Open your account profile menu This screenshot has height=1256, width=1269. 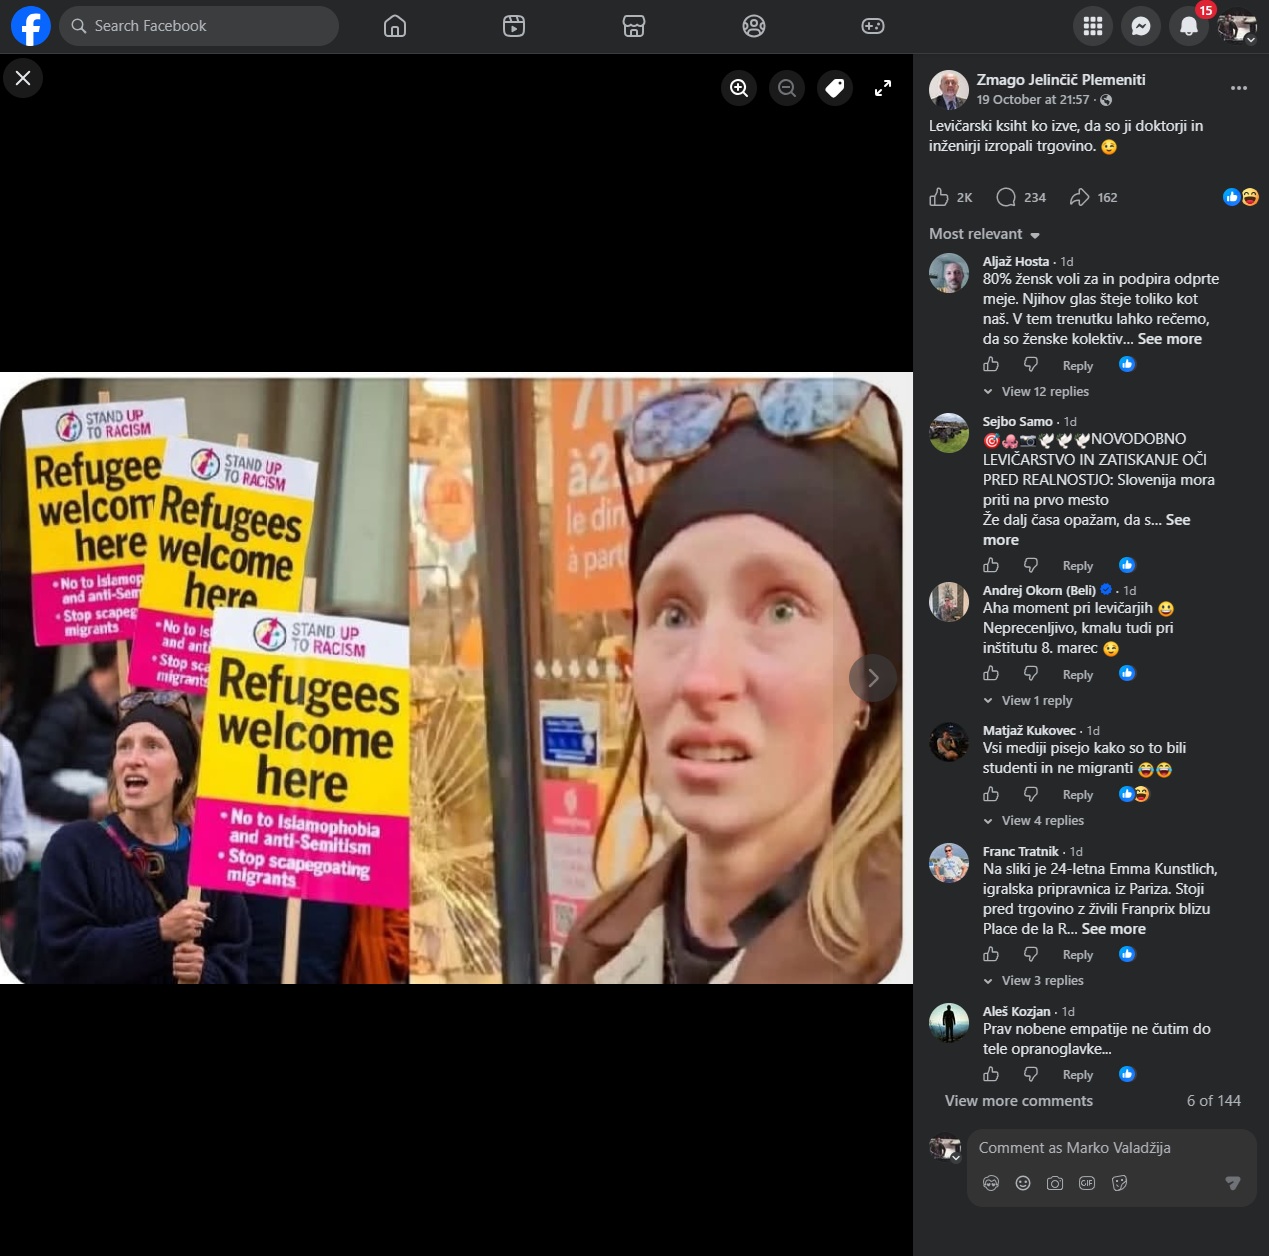1237,27
